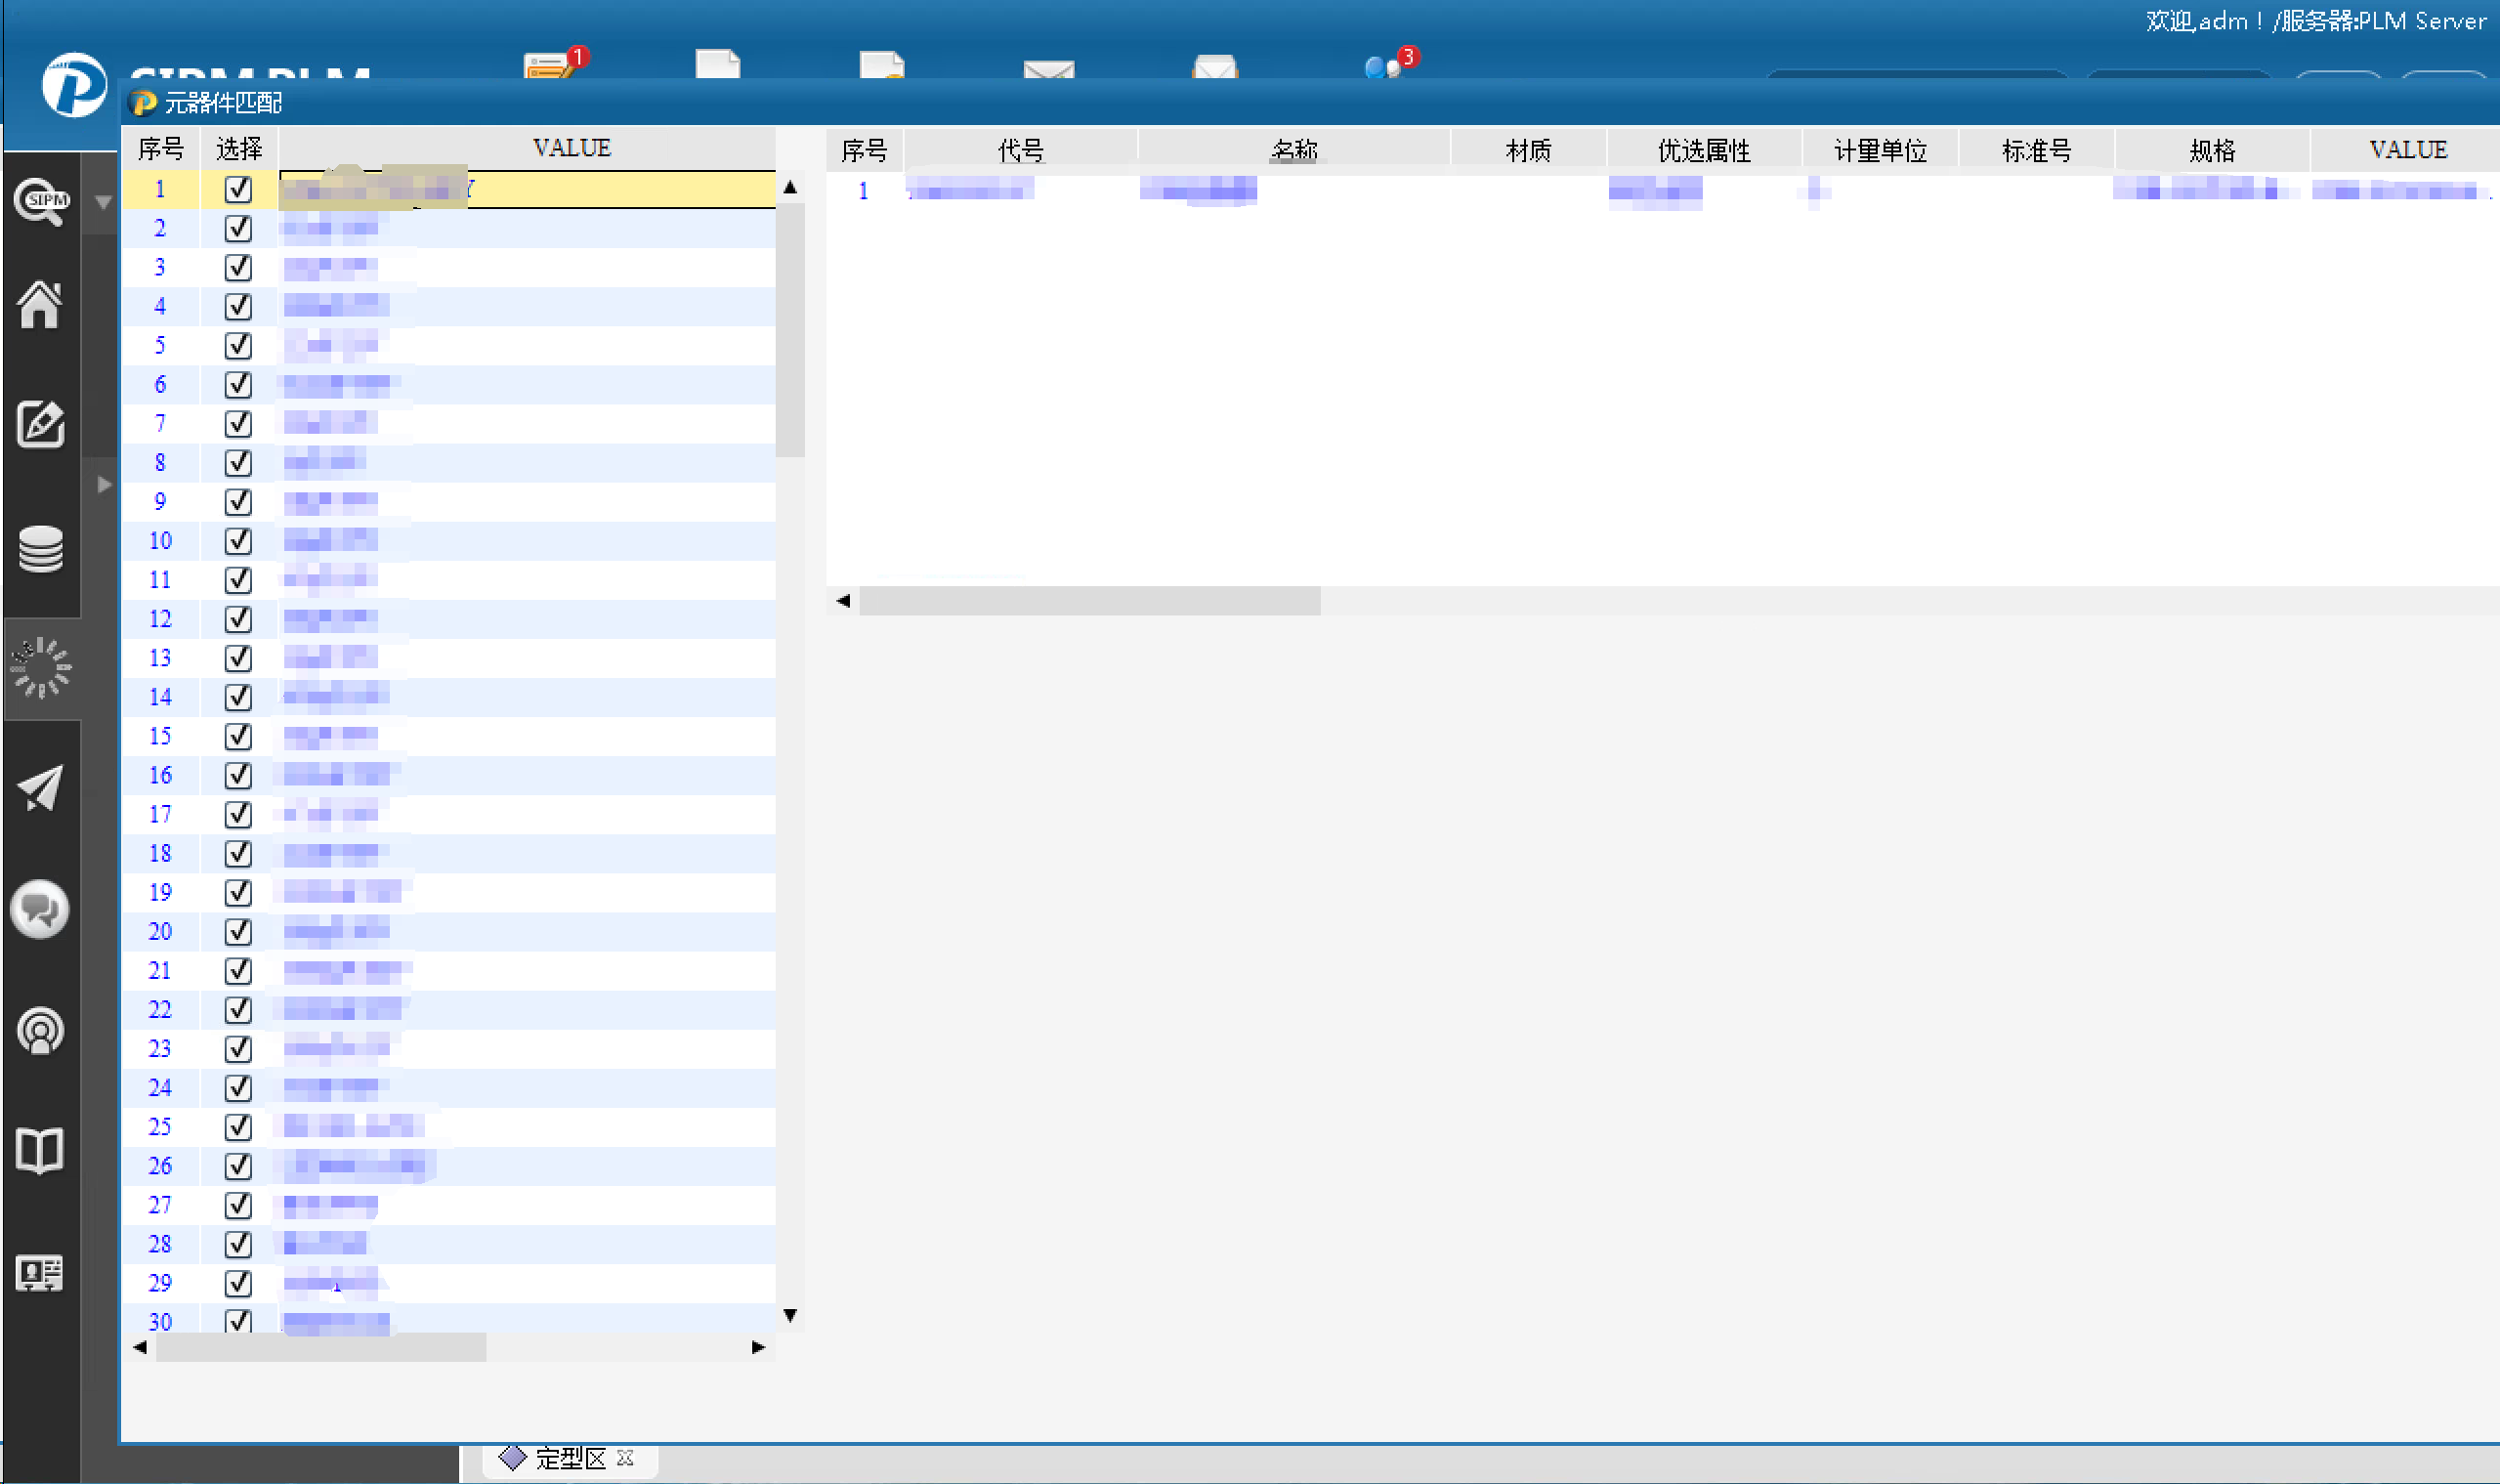Open the database stack sidebar icon
The image size is (2500, 1484).
click(x=40, y=549)
